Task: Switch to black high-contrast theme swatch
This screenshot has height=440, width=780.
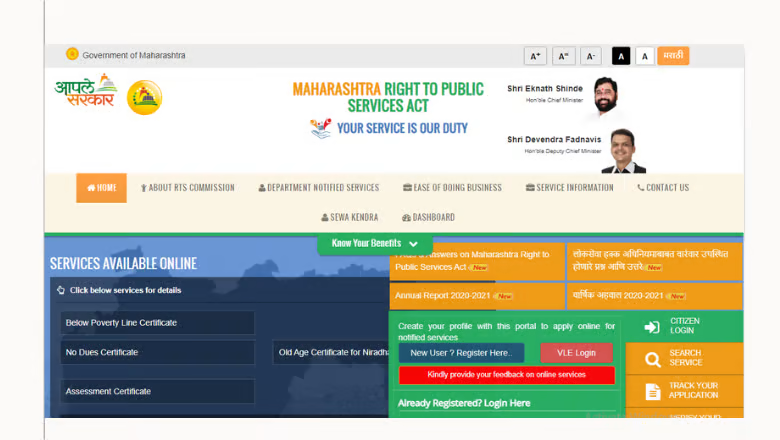Action: point(621,56)
